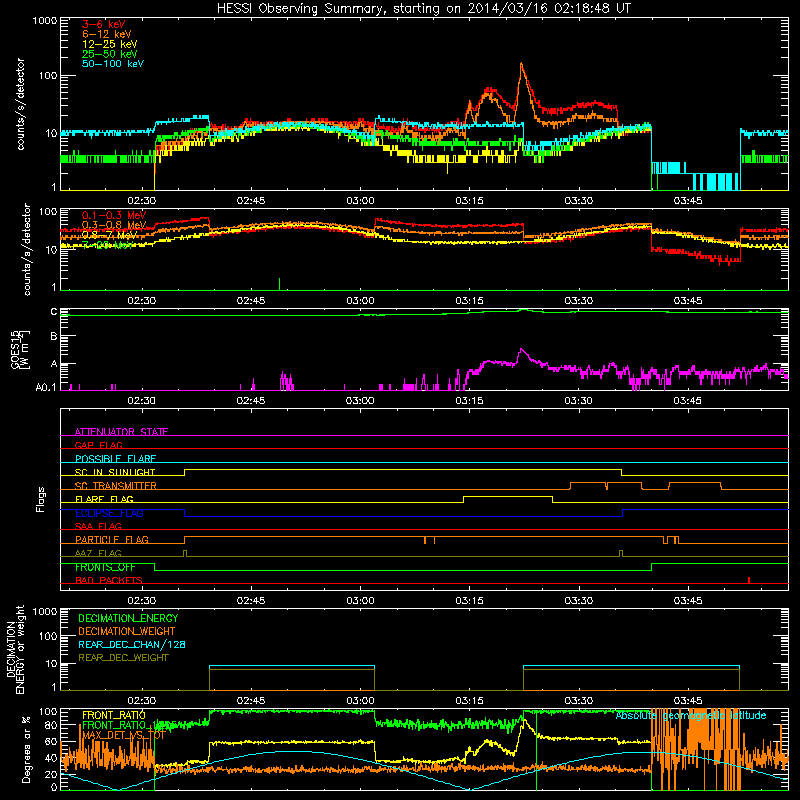Click the yellow FLARE_FLAG raised step segment
Screen dimensions: 800x800
tap(508, 496)
